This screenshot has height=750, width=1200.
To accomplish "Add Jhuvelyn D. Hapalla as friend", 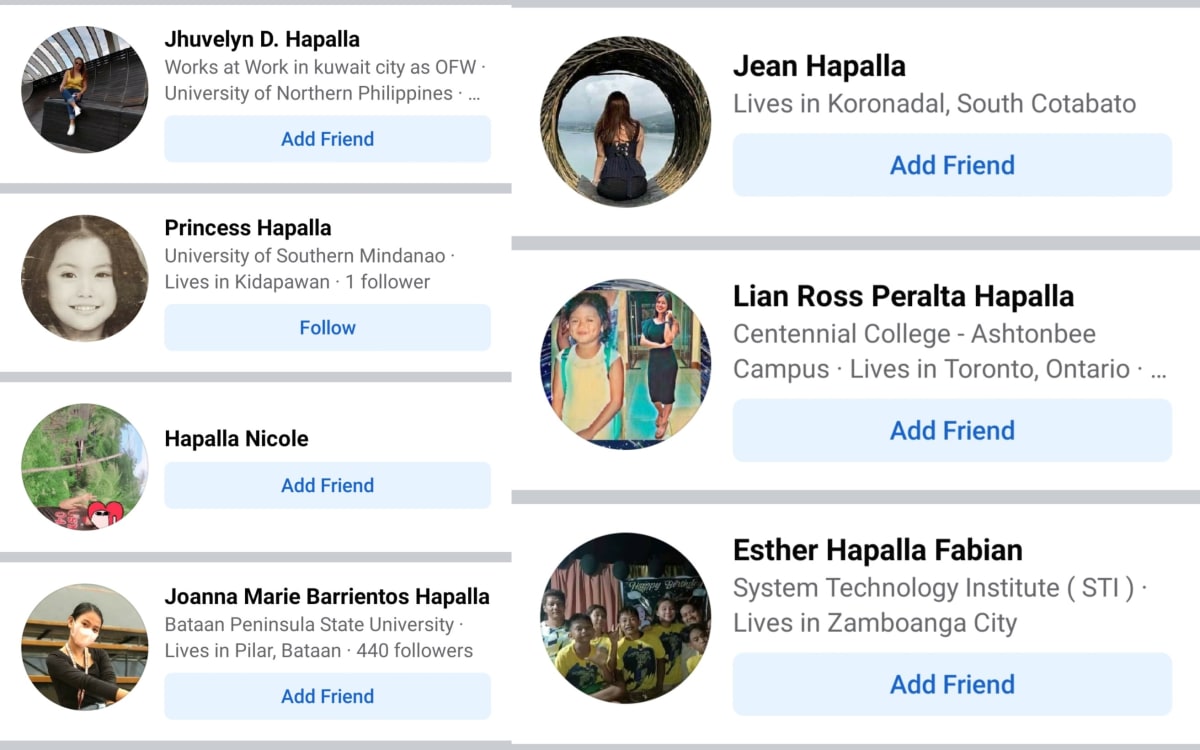I will tap(327, 139).
